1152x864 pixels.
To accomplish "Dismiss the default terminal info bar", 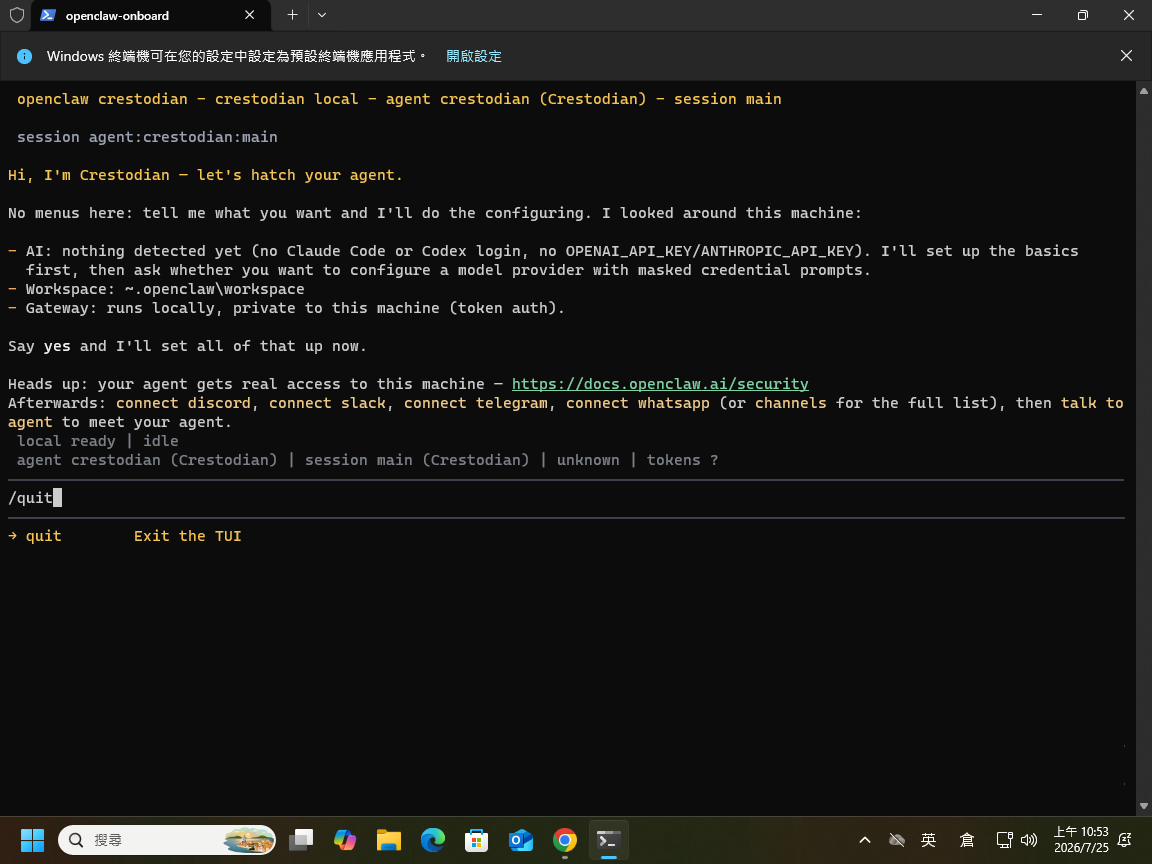I will tap(1126, 56).
